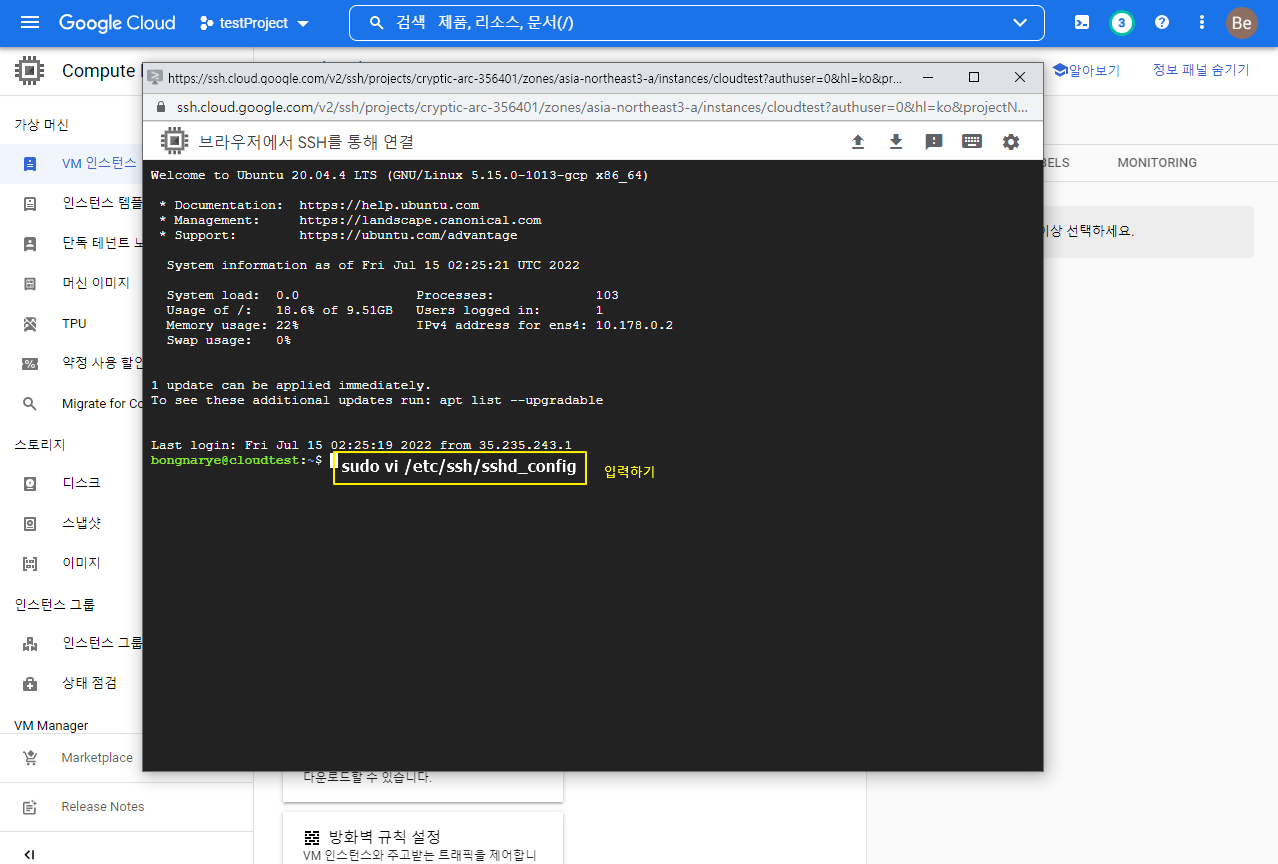The height and width of the screenshot is (864, 1278).
Task: Expand the search bar dropdown chevron
Action: coord(1020,22)
